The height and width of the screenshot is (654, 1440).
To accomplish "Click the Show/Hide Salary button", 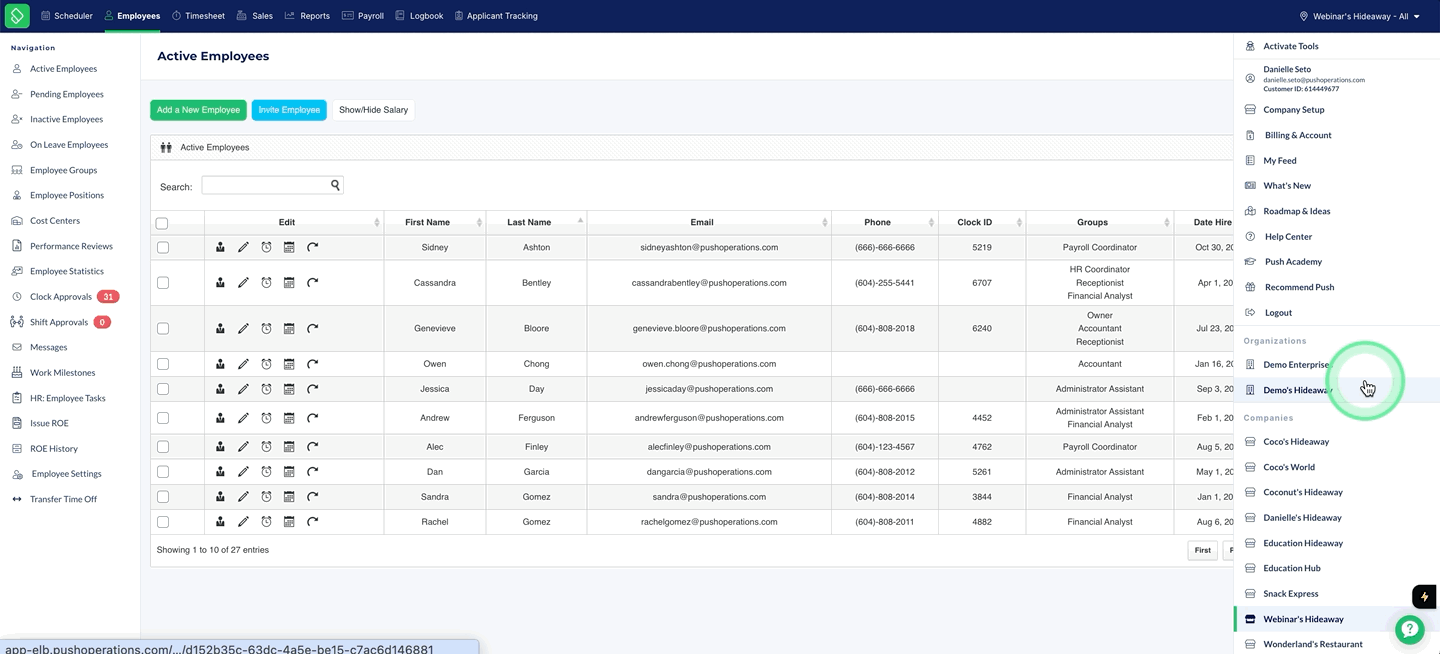I will point(373,110).
